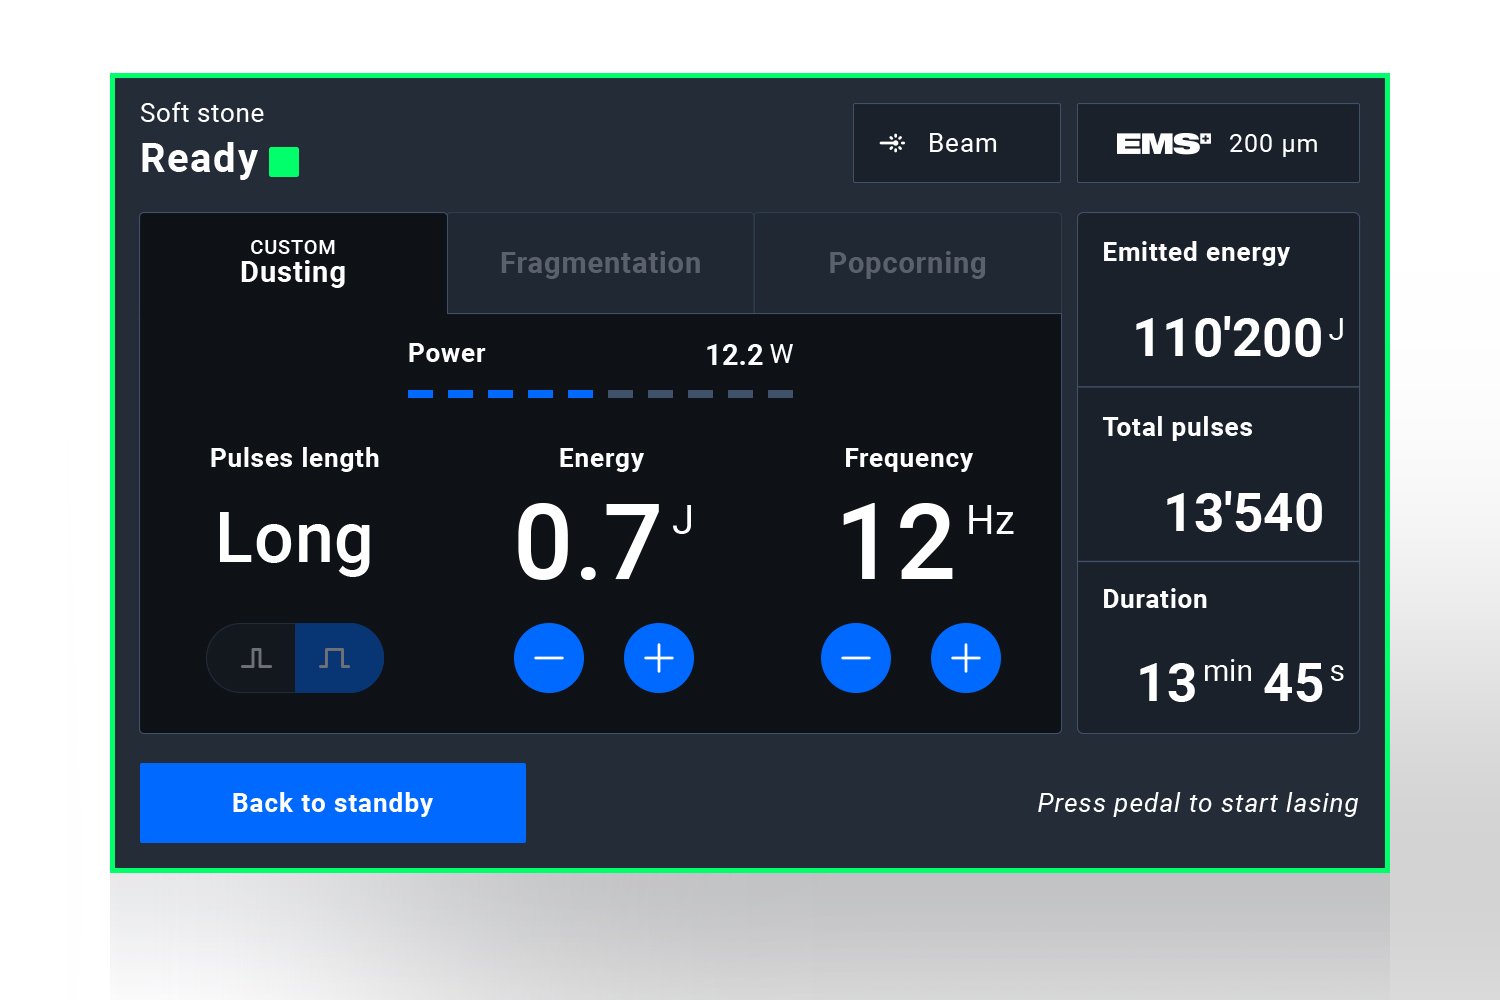Switch to the Custom Dusting tab
The image size is (1500, 1000).
(x=293, y=263)
